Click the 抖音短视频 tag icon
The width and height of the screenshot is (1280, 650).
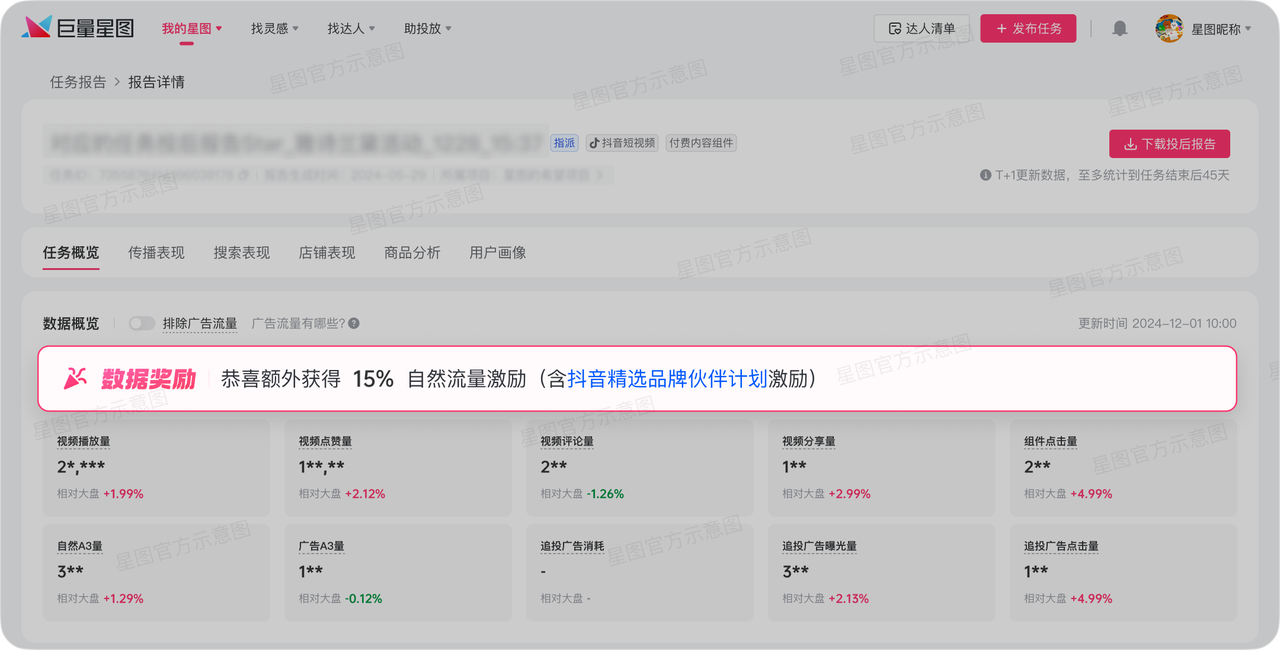(x=595, y=143)
